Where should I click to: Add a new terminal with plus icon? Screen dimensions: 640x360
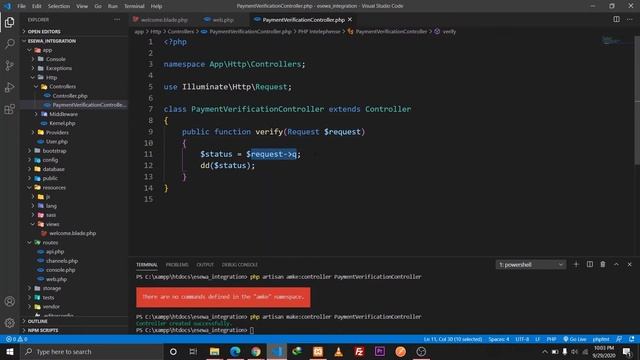point(576,264)
